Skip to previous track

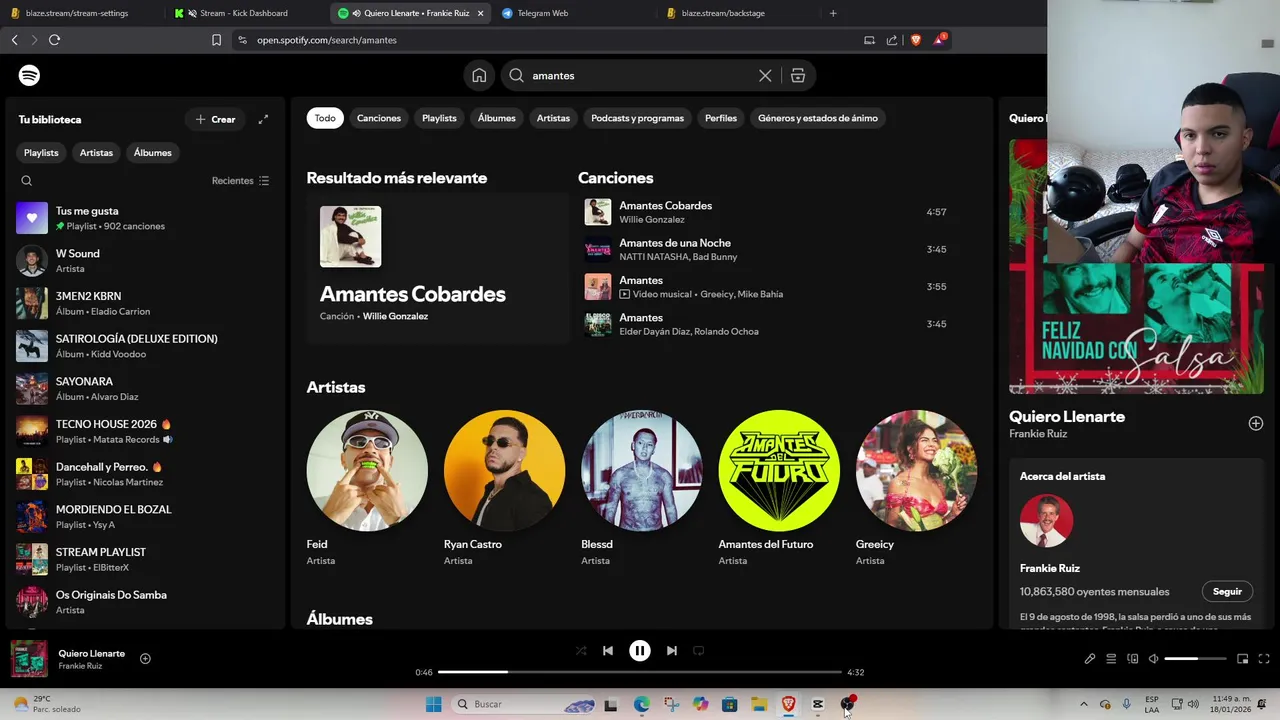pyautogui.click(x=608, y=650)
